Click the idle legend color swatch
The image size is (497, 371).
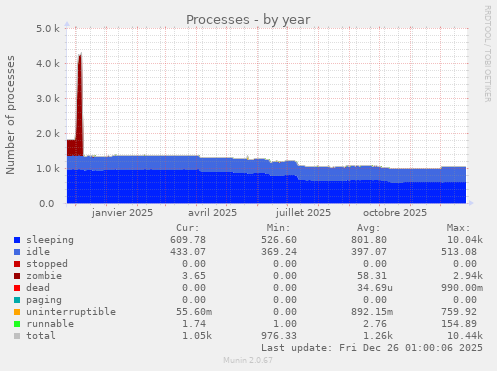17,252
